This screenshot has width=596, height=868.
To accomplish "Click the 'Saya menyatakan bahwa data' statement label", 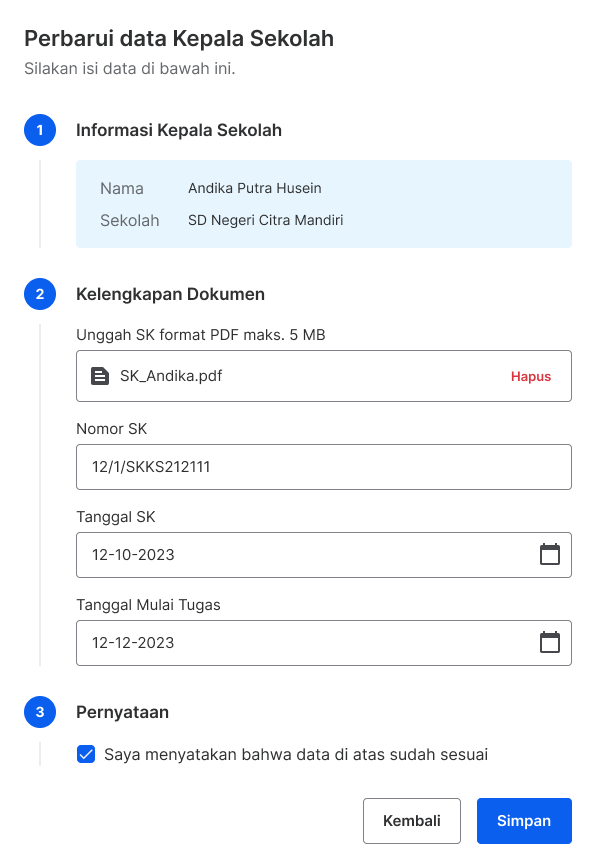I will [x=296, y=755].
